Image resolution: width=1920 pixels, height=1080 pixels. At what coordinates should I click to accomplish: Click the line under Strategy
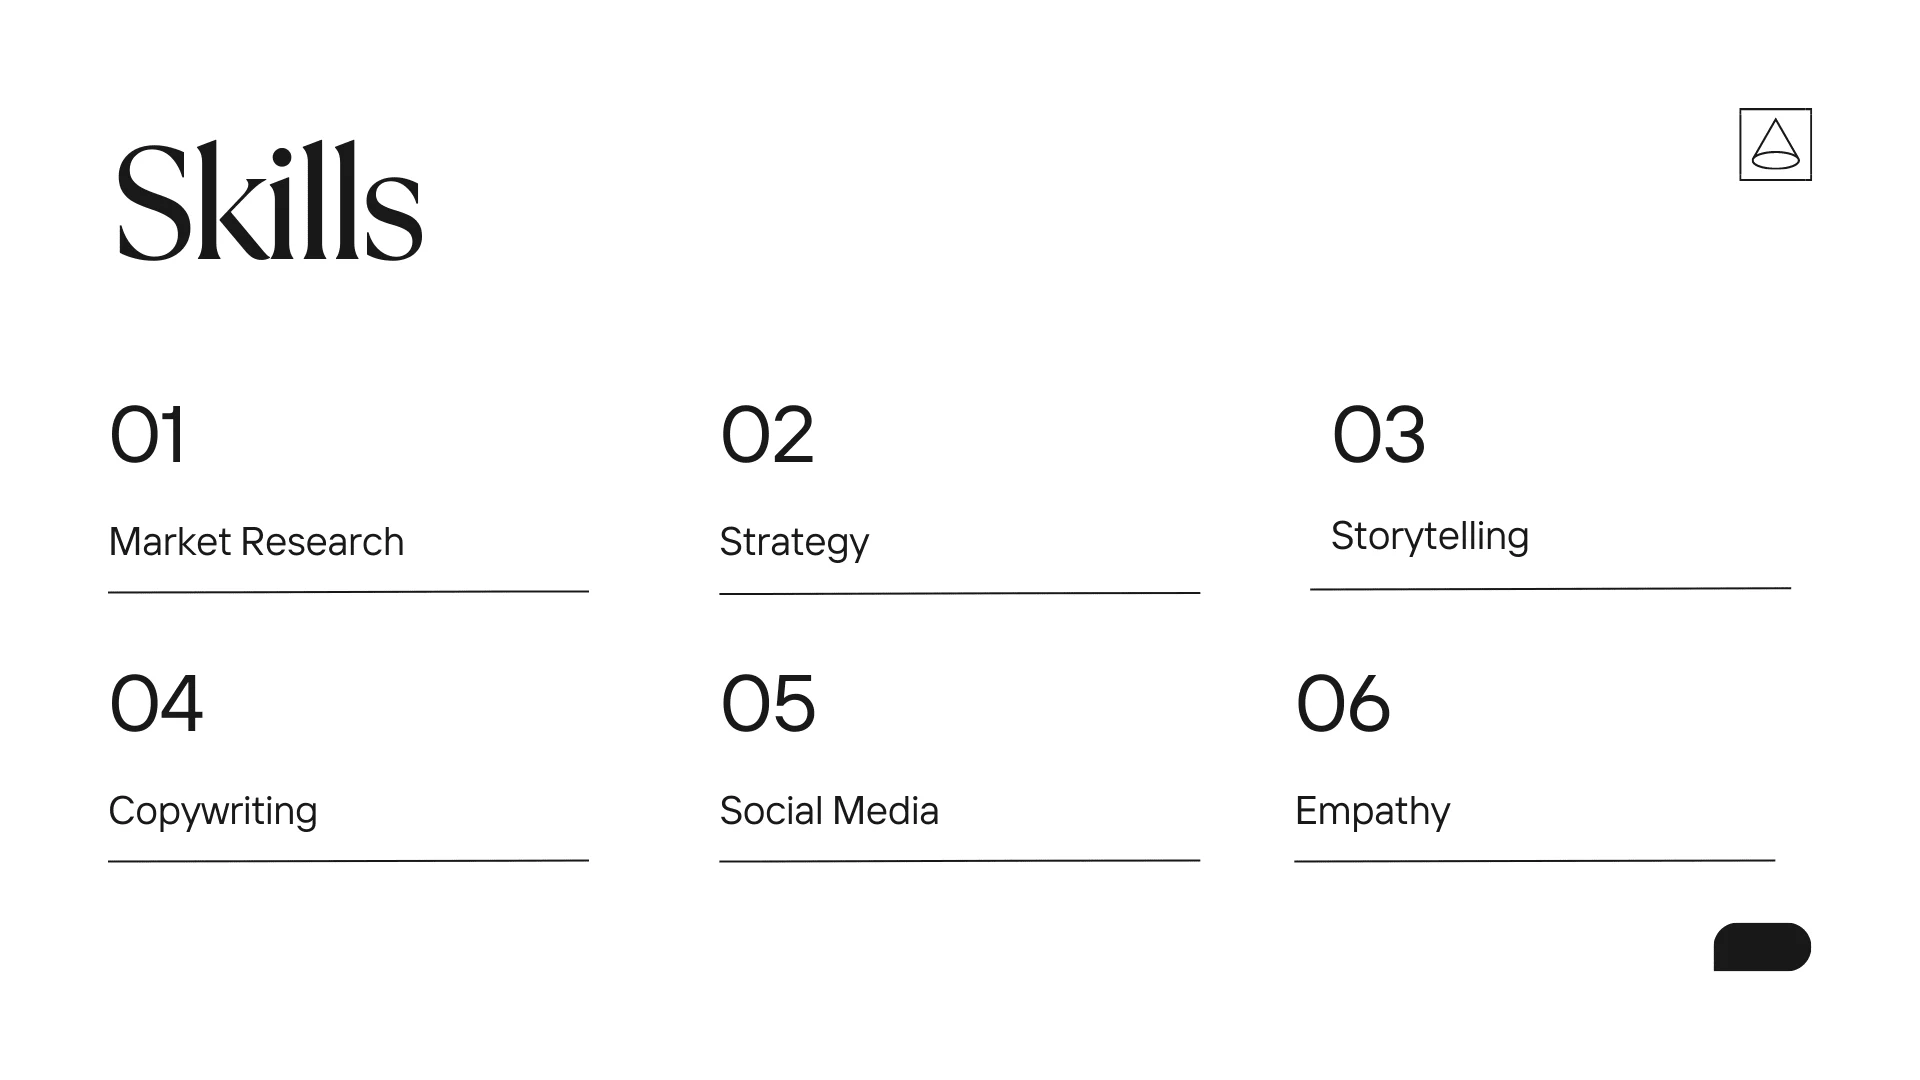point(959,593)
